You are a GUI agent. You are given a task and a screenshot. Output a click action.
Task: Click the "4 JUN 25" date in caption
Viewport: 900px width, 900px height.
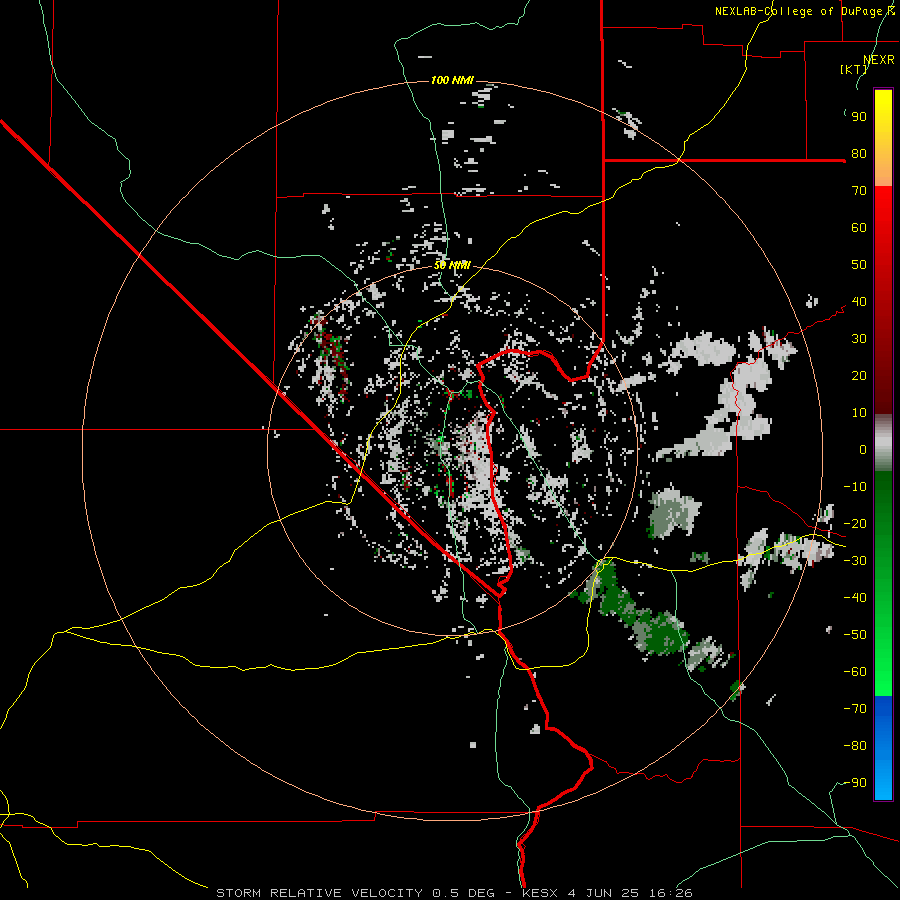(603, 893)
